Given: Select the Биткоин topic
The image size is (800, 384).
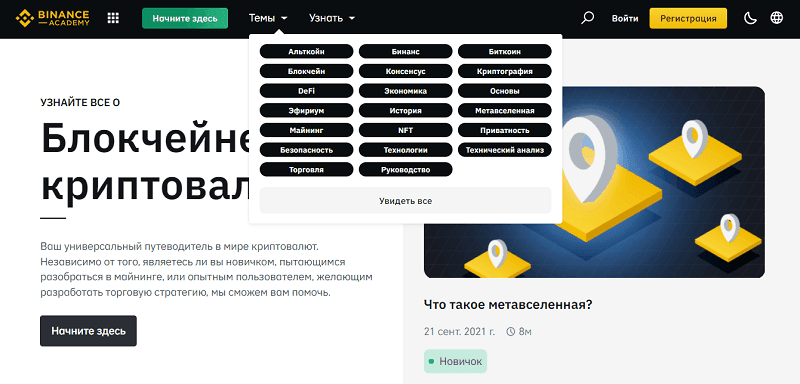Looking at the screenshot, I should (x=505, y=52).
